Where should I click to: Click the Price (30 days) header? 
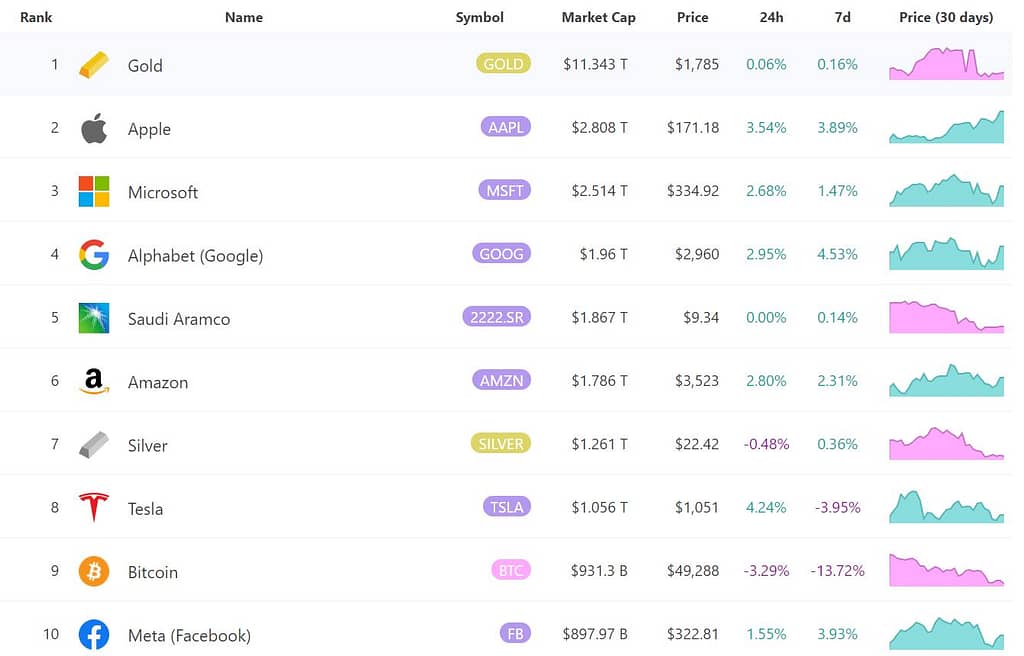[946, 18]
